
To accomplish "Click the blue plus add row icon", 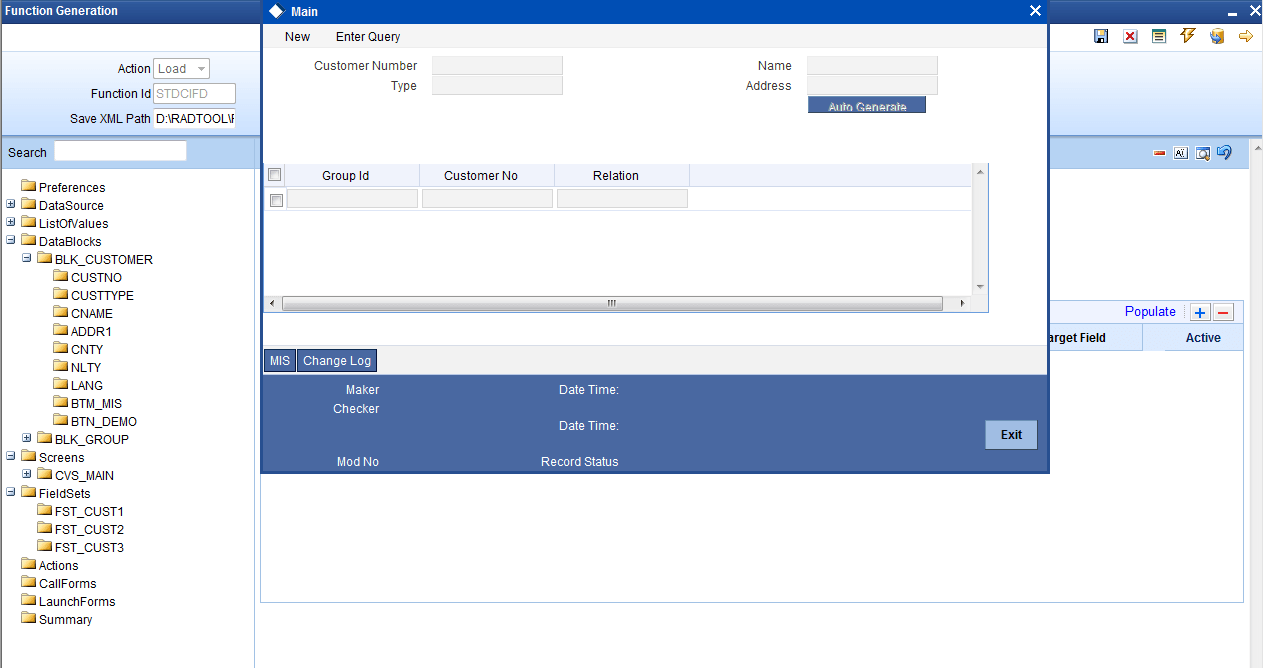I will (x=1200, y=312).
